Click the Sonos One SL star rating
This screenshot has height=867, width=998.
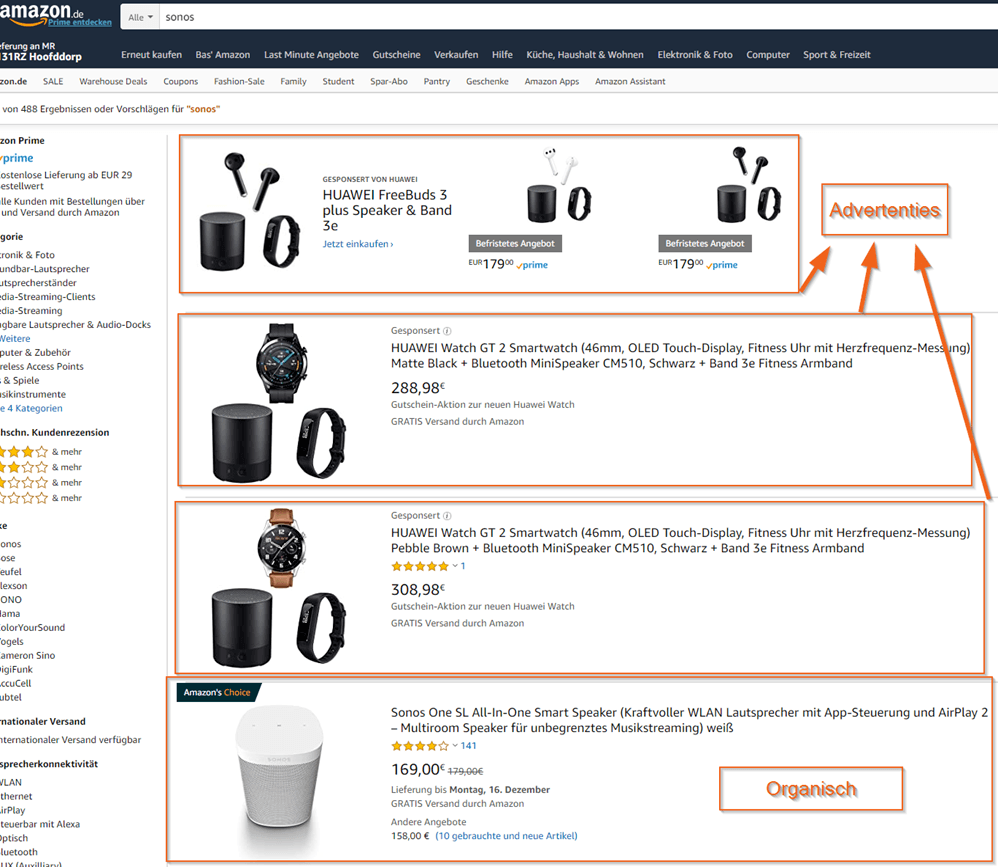point(420,746)
